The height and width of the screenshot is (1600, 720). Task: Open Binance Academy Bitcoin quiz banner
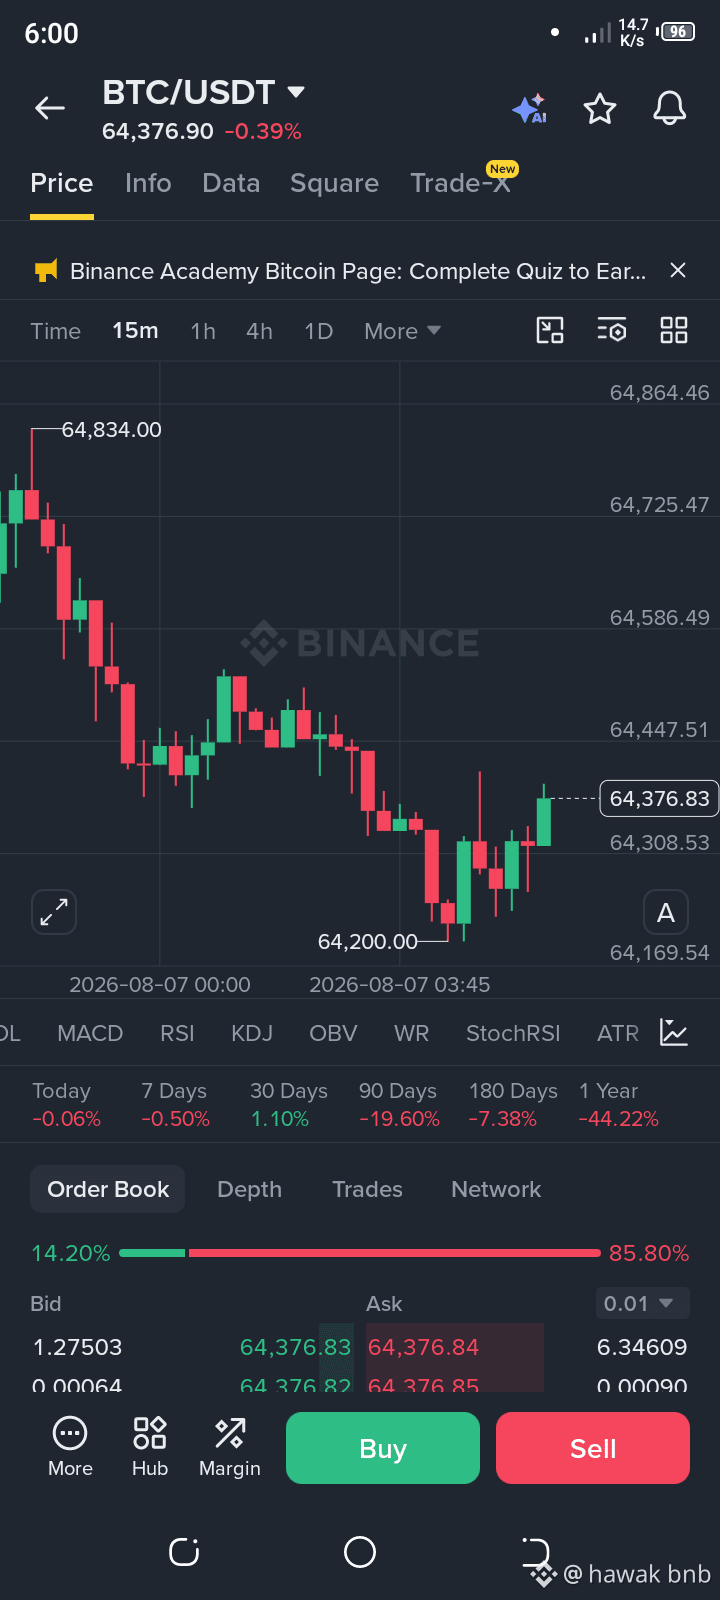[358, 271]
